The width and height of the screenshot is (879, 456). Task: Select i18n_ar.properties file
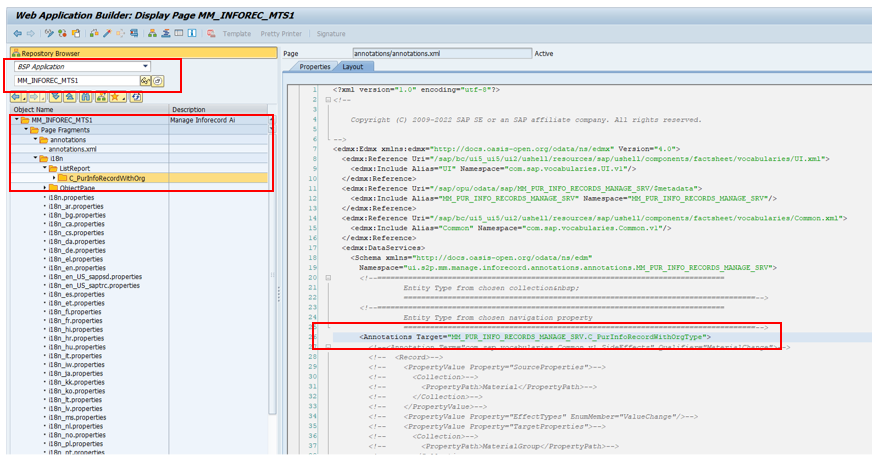pos(76,206)
